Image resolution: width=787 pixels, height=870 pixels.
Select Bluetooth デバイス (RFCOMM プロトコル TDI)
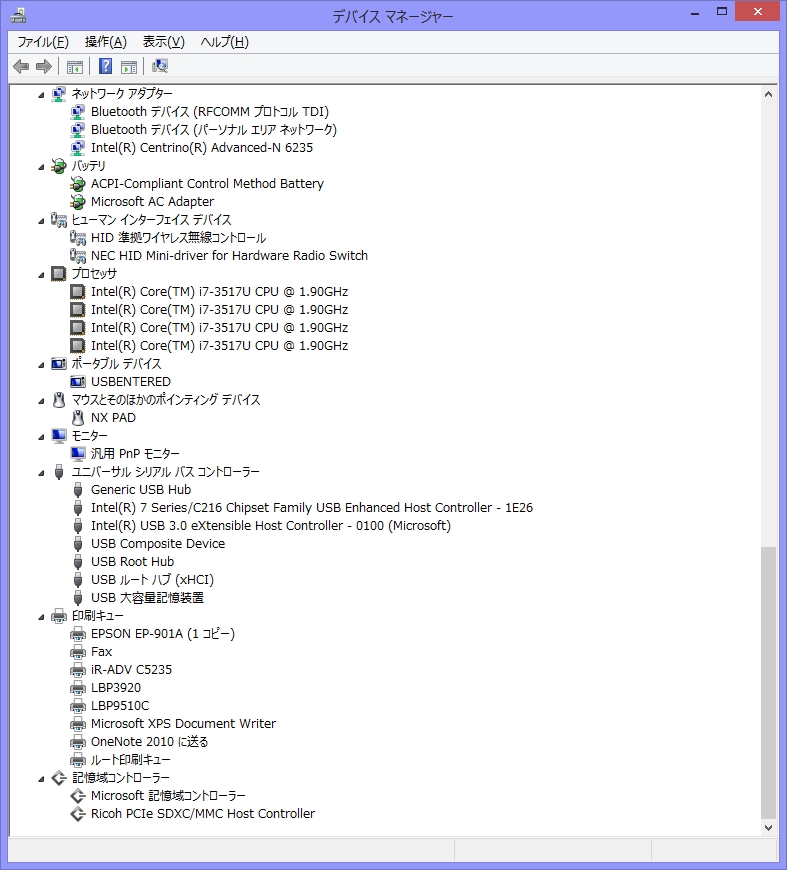[210, 112]
